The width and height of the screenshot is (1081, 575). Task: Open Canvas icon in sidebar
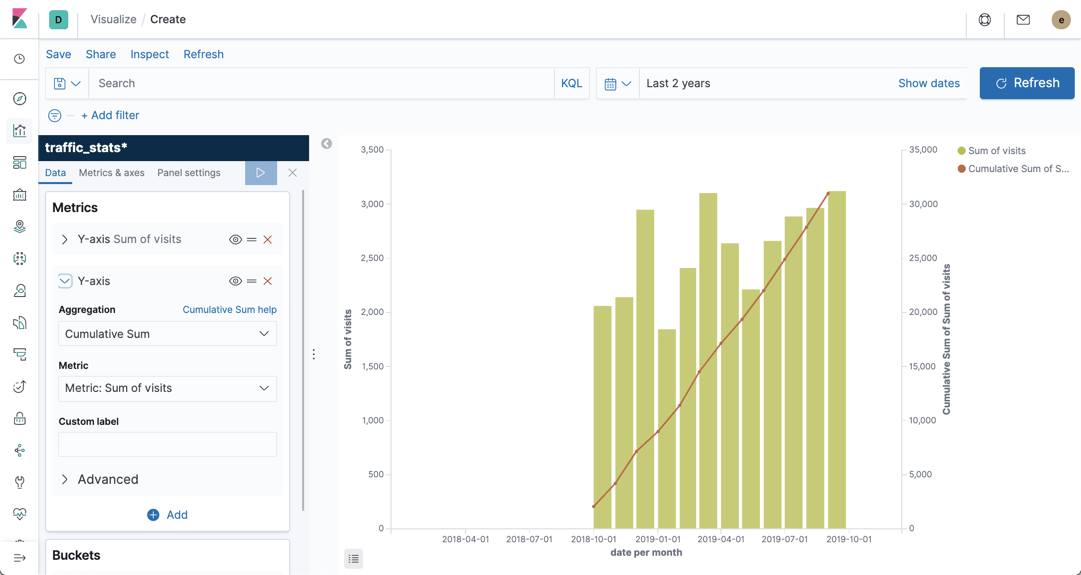coord(19,194)
